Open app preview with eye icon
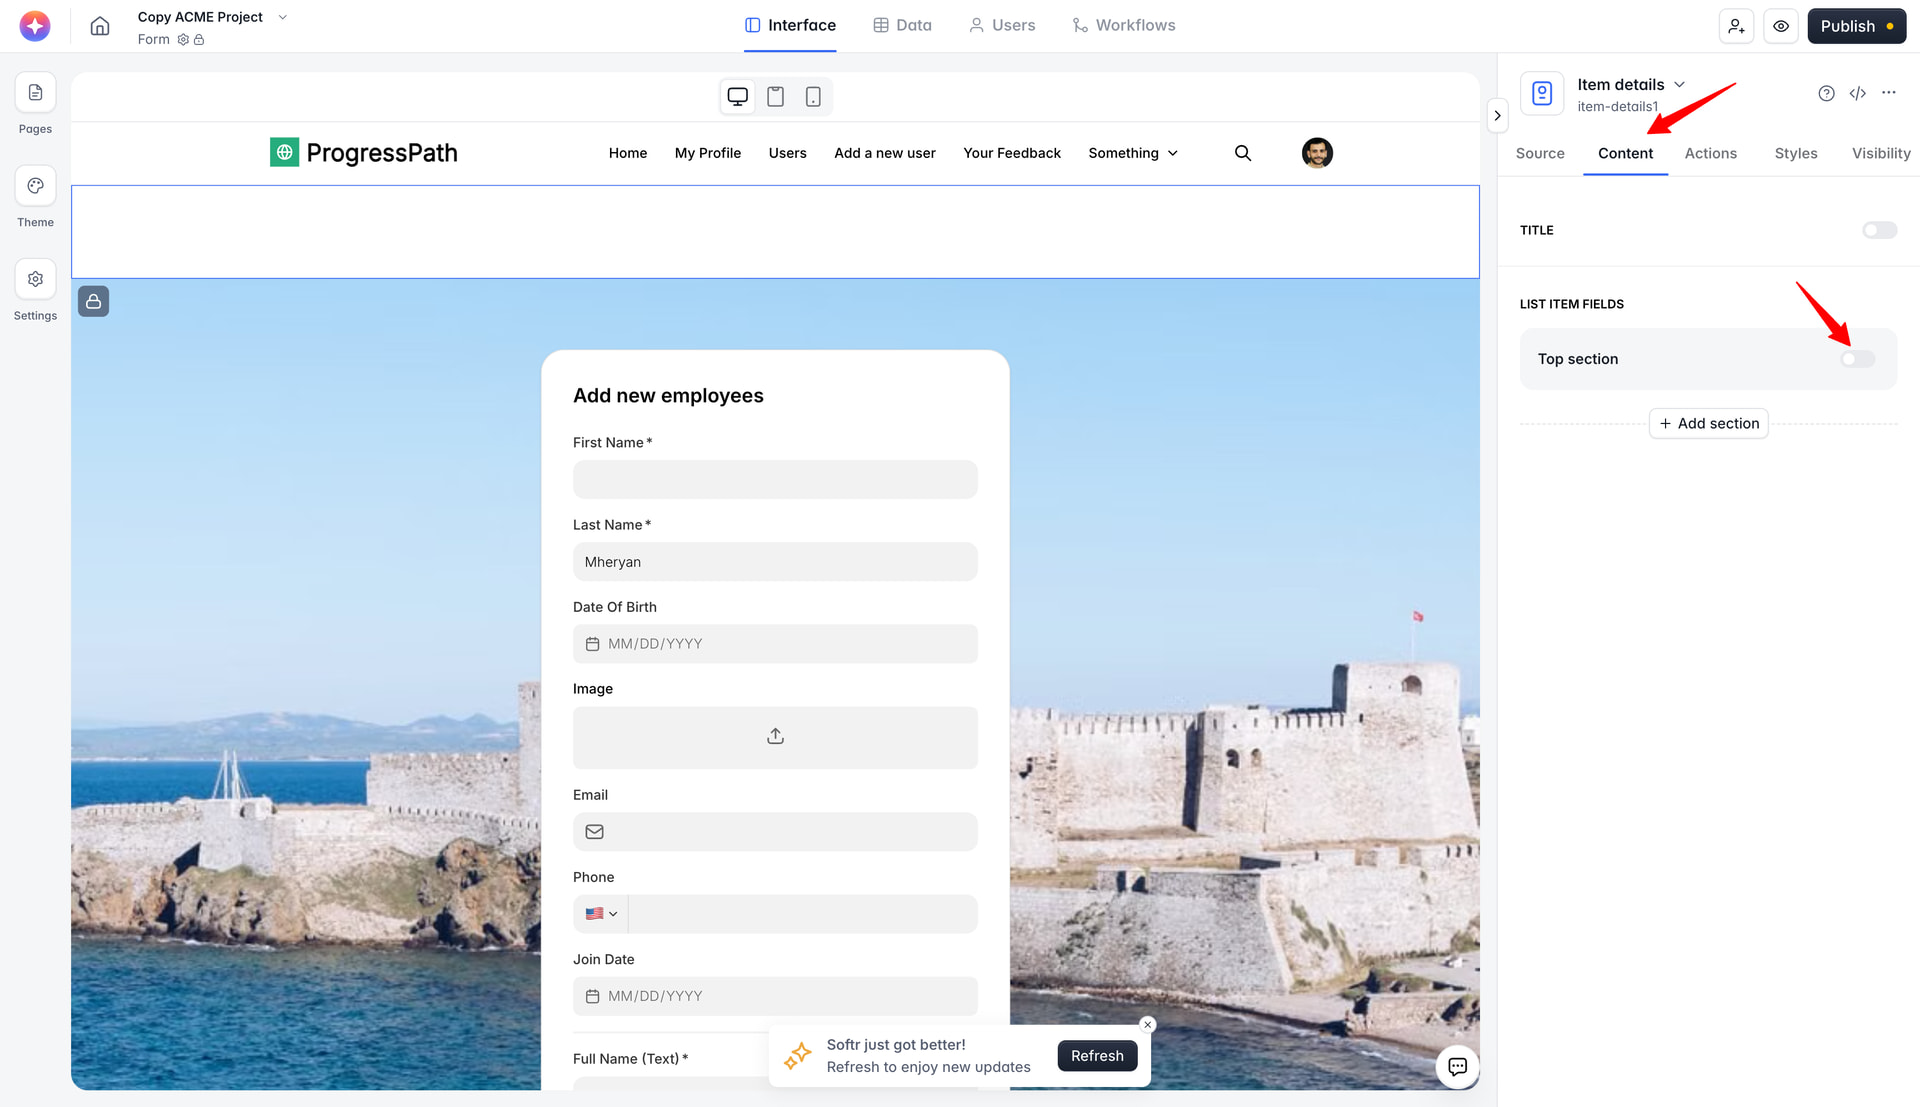Image resolution: width=1920 pixels, height=1107 pixels. 1781,26
